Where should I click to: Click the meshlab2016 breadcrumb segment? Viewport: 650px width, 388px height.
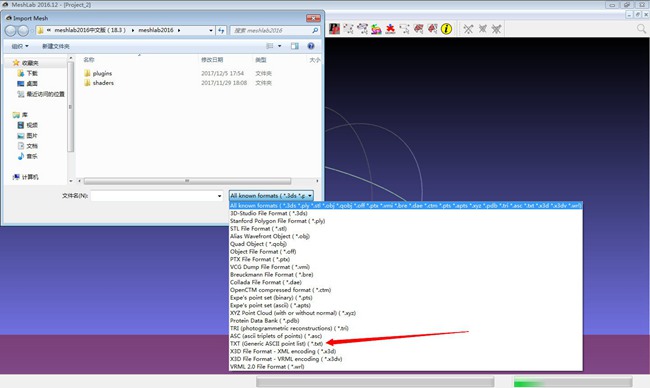pyautogui.click(x=156, y=30)
